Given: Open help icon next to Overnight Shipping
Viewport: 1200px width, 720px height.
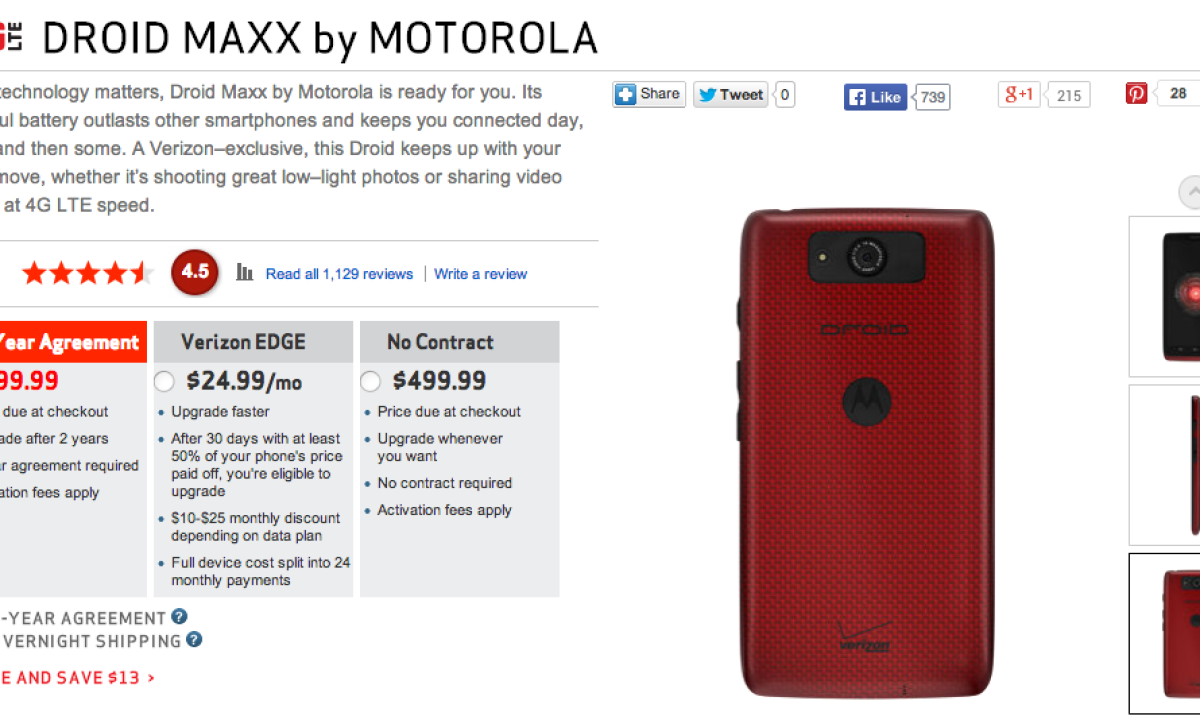Looking at the screenshot, I should [x=194, y=640].
